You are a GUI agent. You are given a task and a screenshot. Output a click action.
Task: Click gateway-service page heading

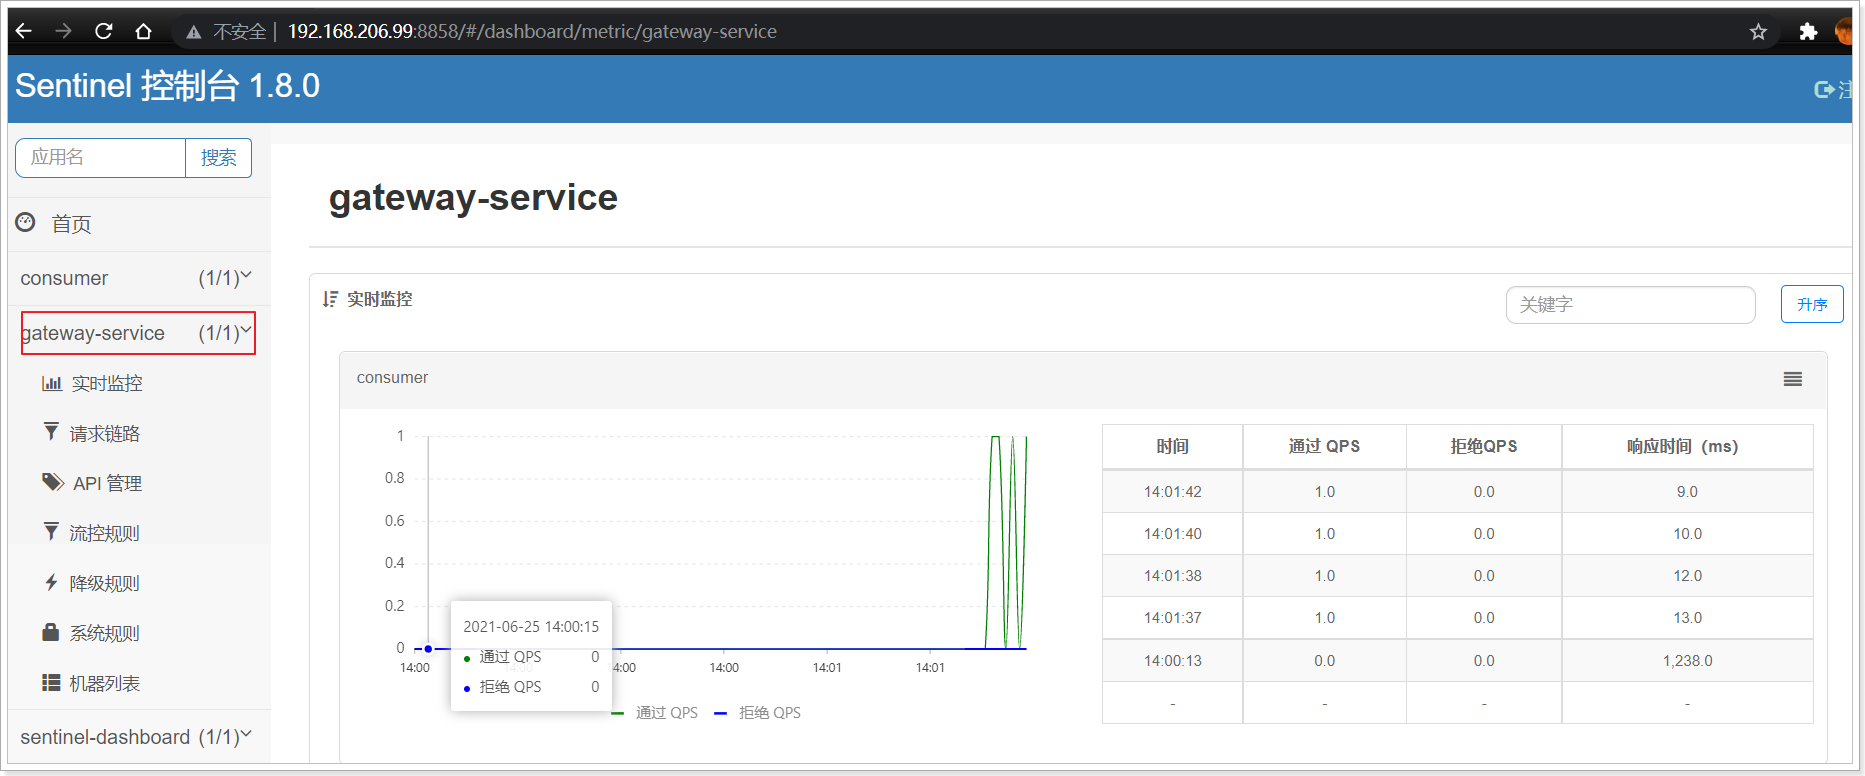tap(473, 198)
